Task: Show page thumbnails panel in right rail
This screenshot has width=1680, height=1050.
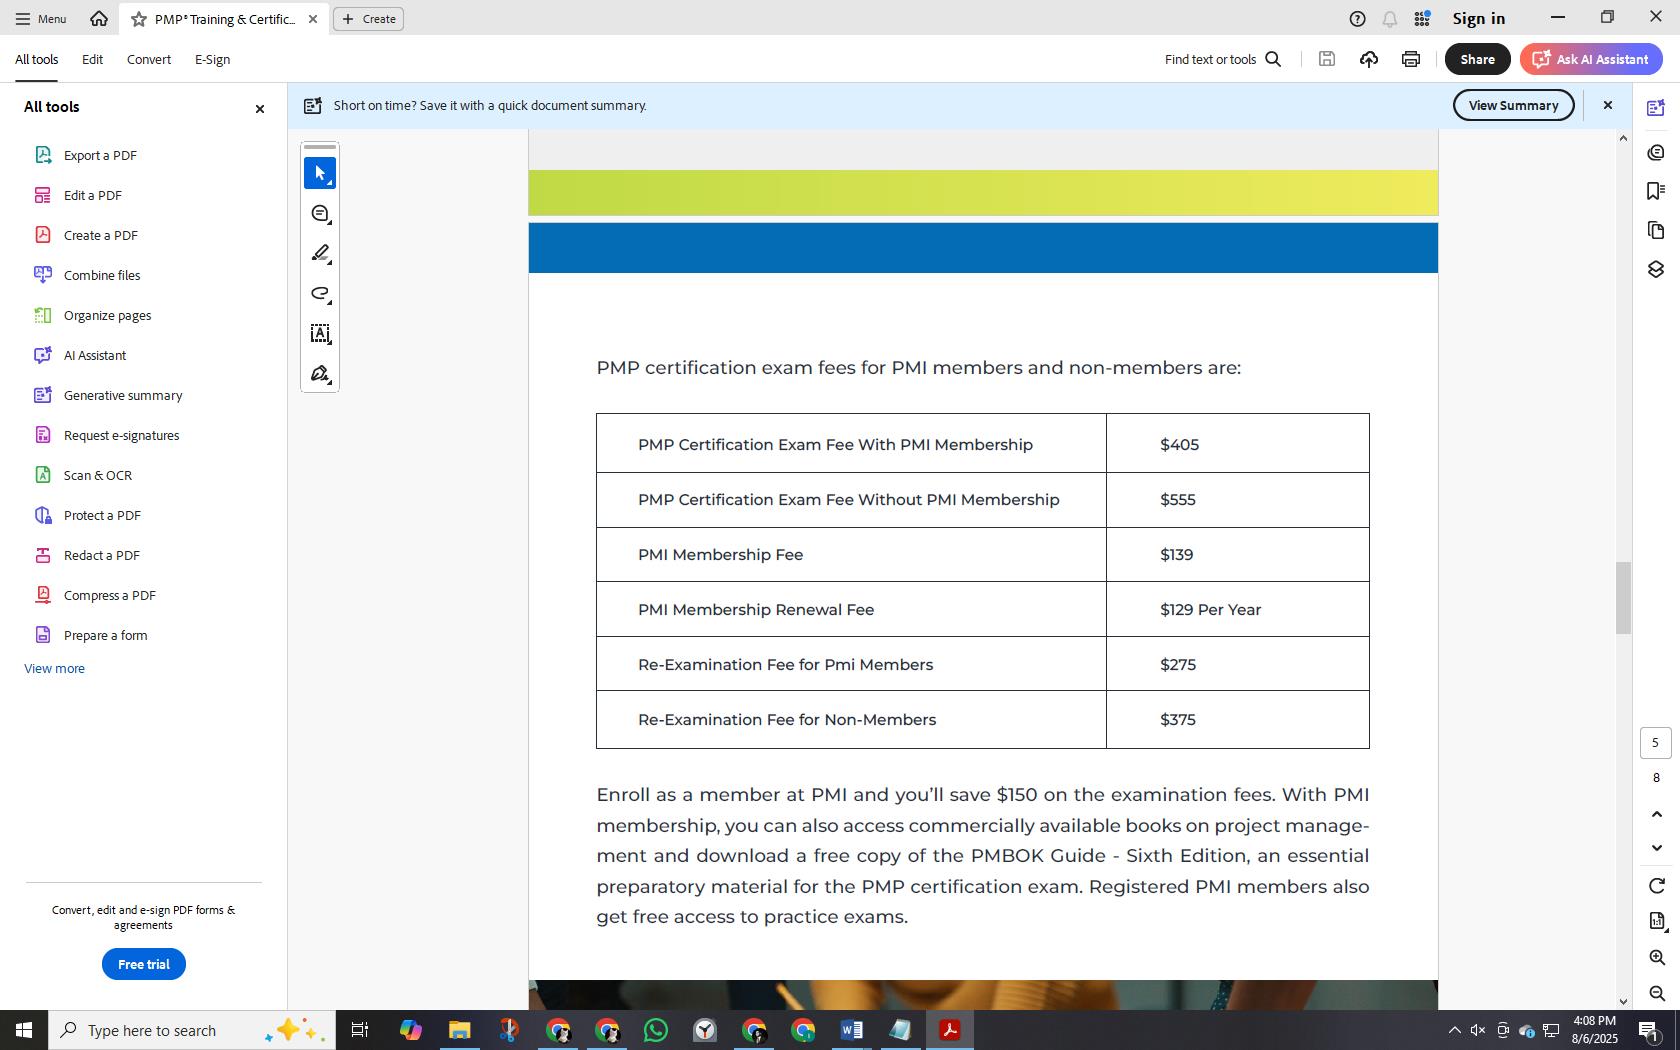Action: click(x=1656, y=230)
